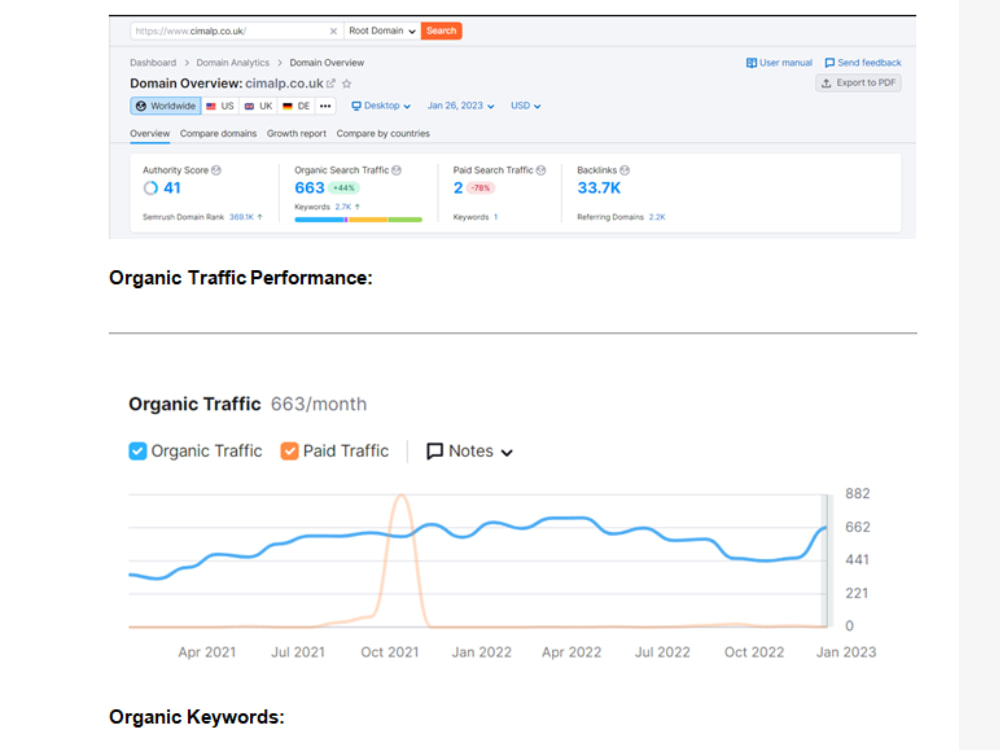Screen dimensions: 1000x750
Task: Open the Root Domain dropdown
Action: (382, 31)
